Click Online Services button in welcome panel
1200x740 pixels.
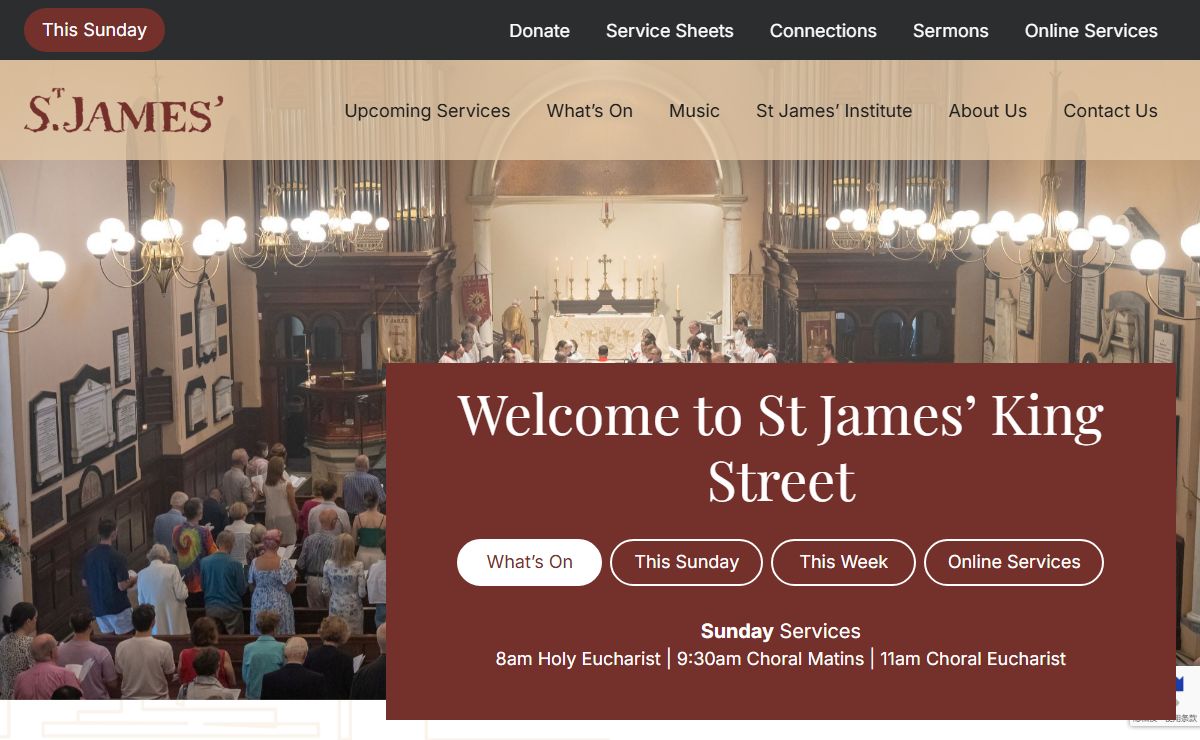1014,562
